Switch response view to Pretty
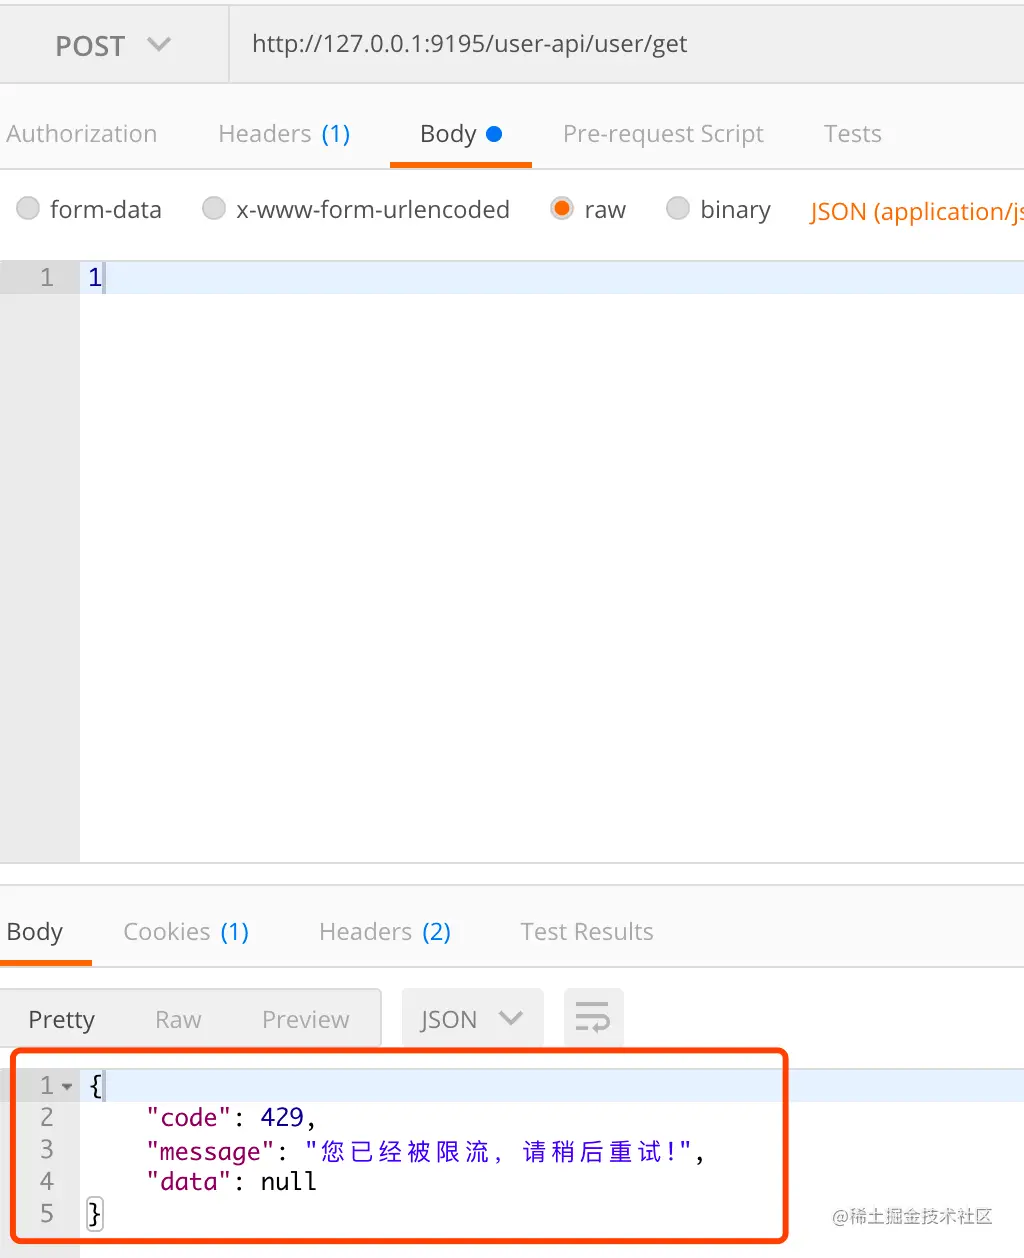Image resolution: width=1024 pixels, height=1258 pixels. pyautogui.click(x=62, y=1019)
